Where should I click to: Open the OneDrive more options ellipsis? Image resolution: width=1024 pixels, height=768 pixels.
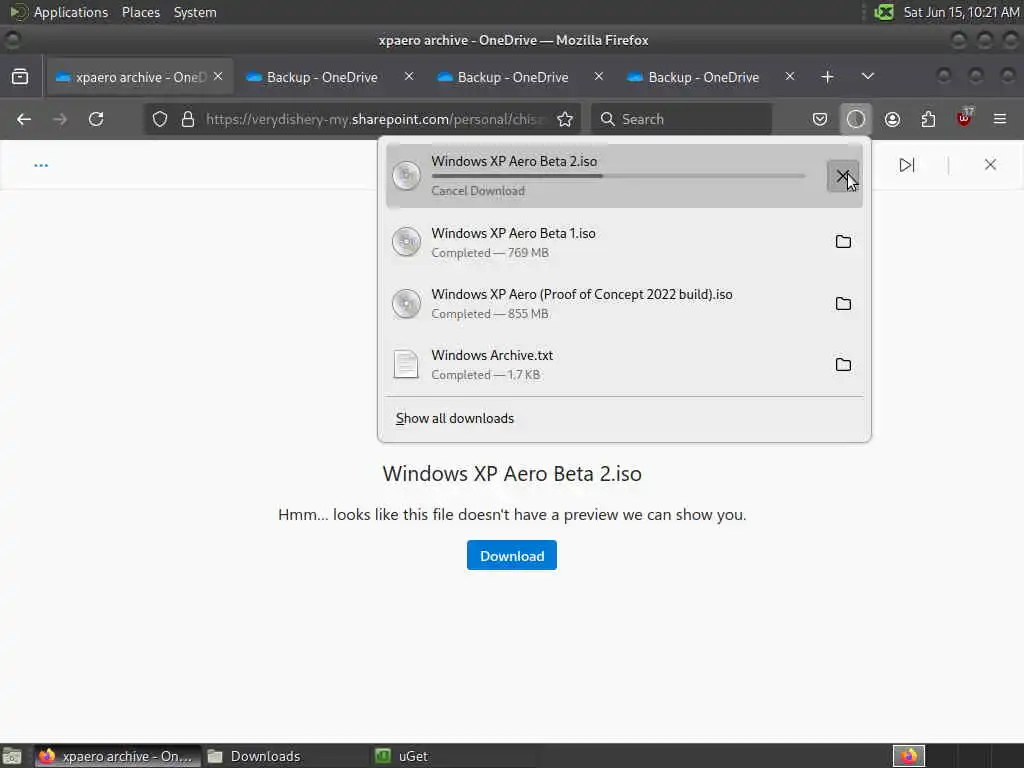tap(41, 165)
